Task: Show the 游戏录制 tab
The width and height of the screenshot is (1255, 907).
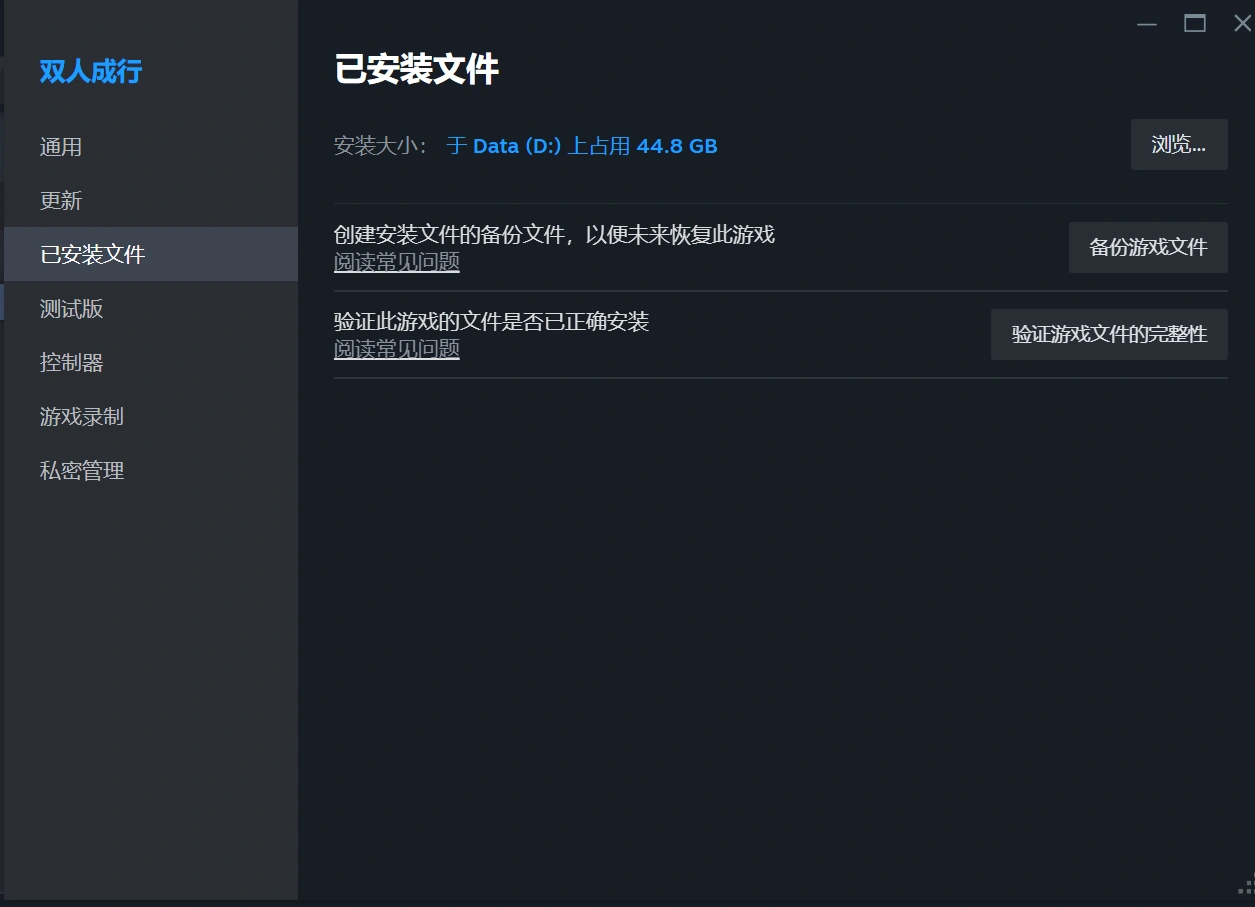Action: 82,417
